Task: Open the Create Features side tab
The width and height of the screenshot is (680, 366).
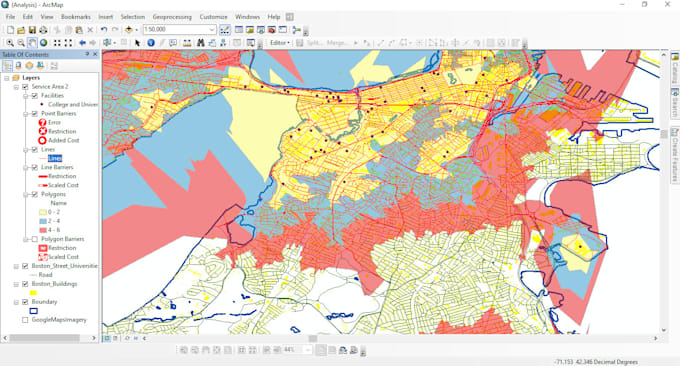Action: coord(675,155)
